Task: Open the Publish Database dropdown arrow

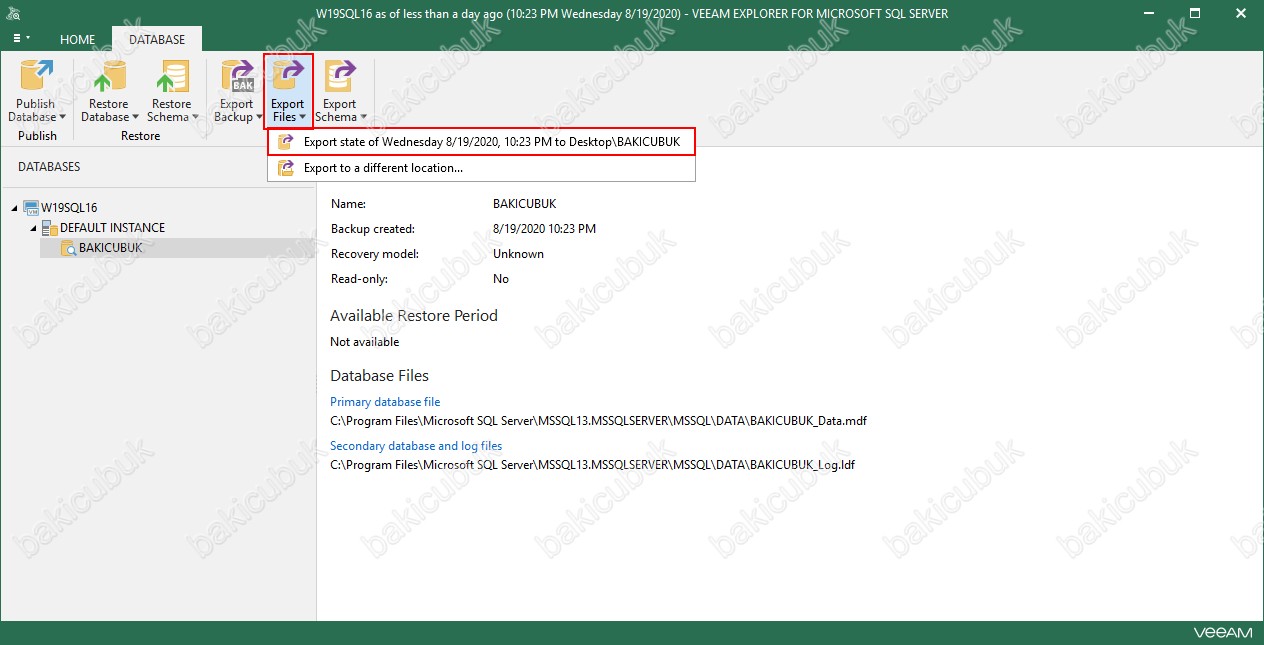Action: [62, 118]
